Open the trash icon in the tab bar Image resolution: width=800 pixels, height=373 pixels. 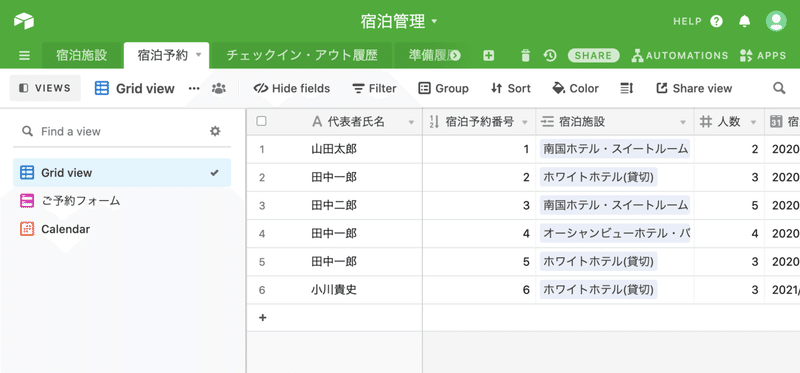(526, 56)
